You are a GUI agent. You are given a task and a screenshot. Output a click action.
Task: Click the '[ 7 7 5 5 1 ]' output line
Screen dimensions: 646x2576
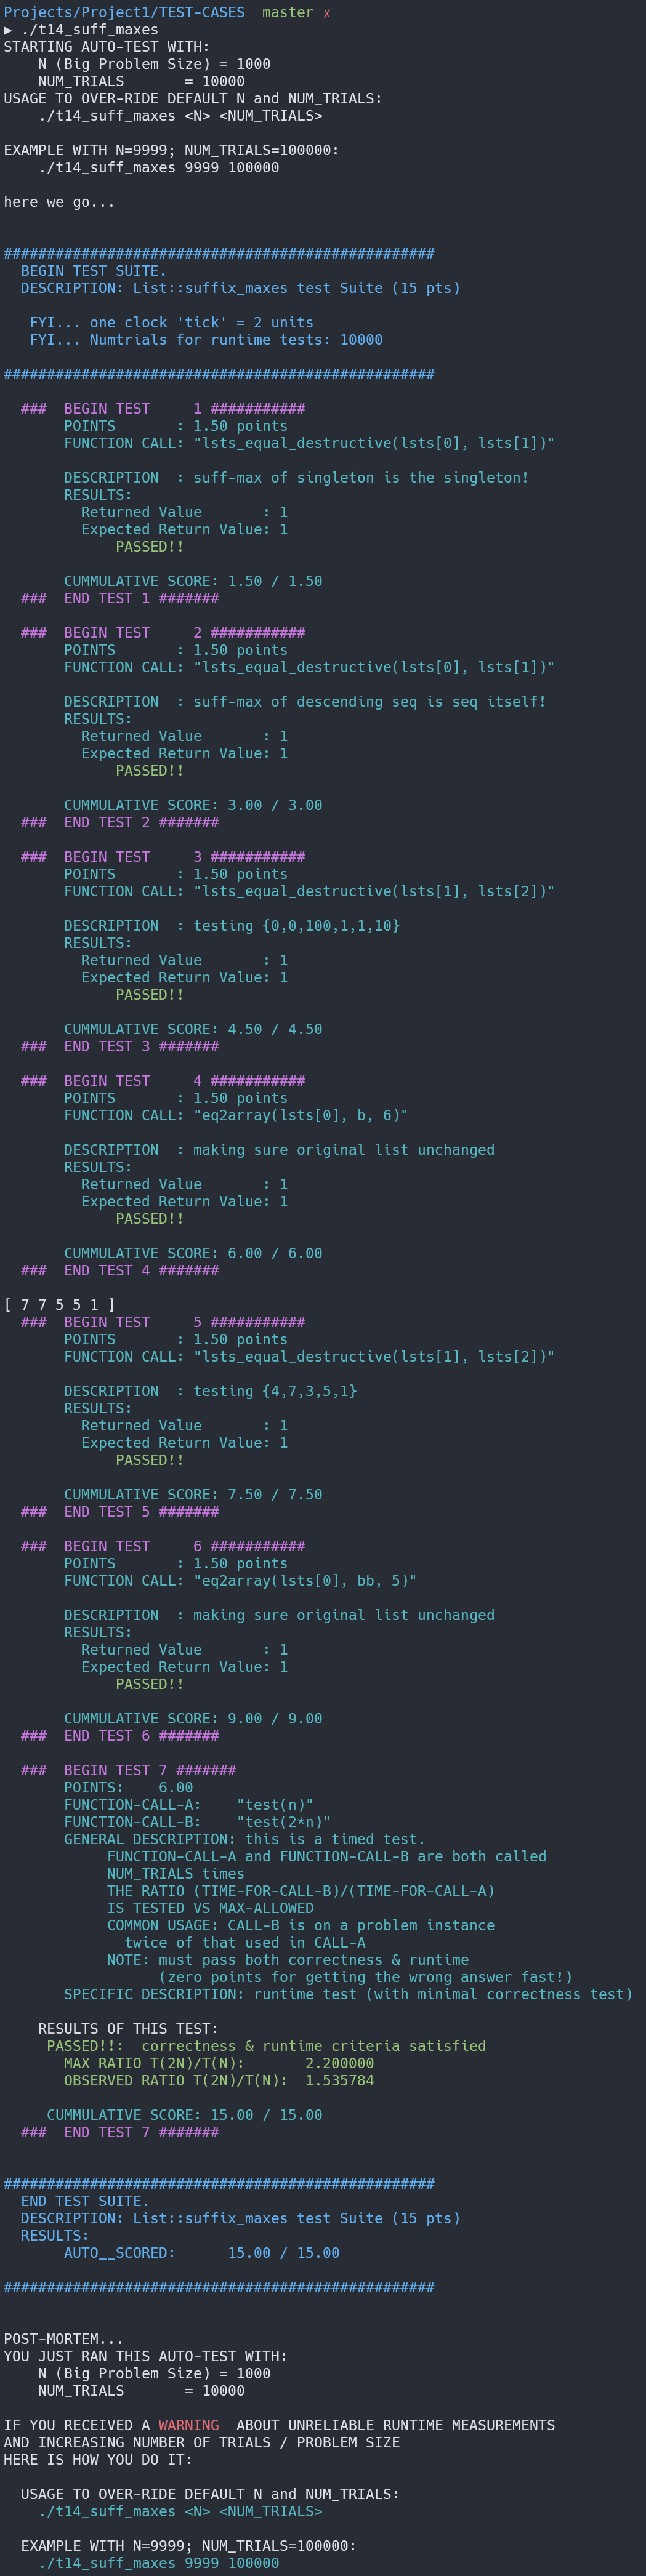click(59, 1305)
